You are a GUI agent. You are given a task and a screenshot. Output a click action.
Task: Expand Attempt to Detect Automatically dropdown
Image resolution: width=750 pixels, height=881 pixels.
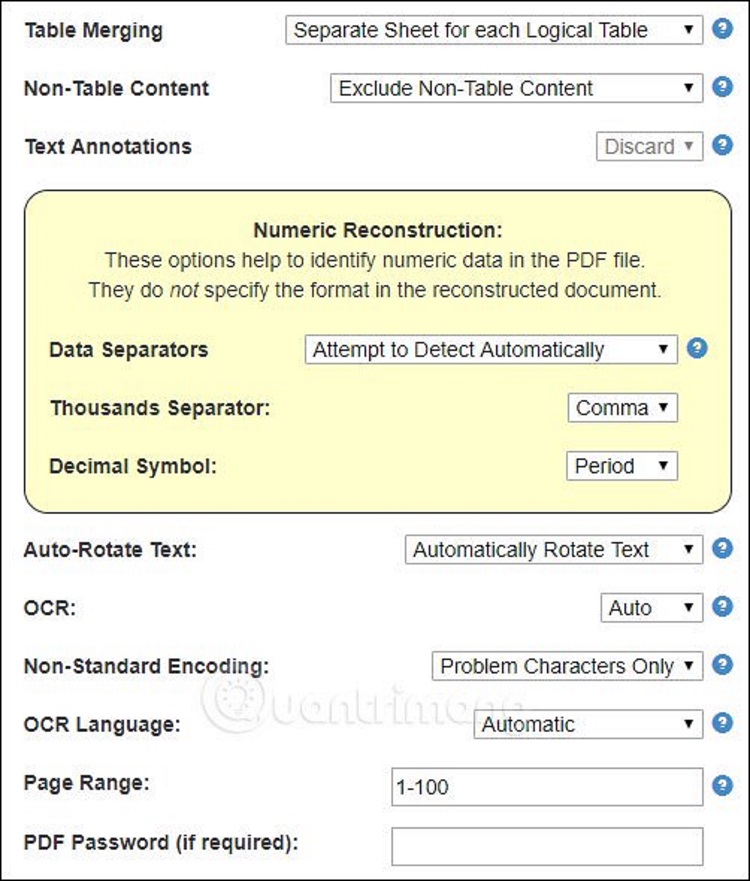[491, 349]
